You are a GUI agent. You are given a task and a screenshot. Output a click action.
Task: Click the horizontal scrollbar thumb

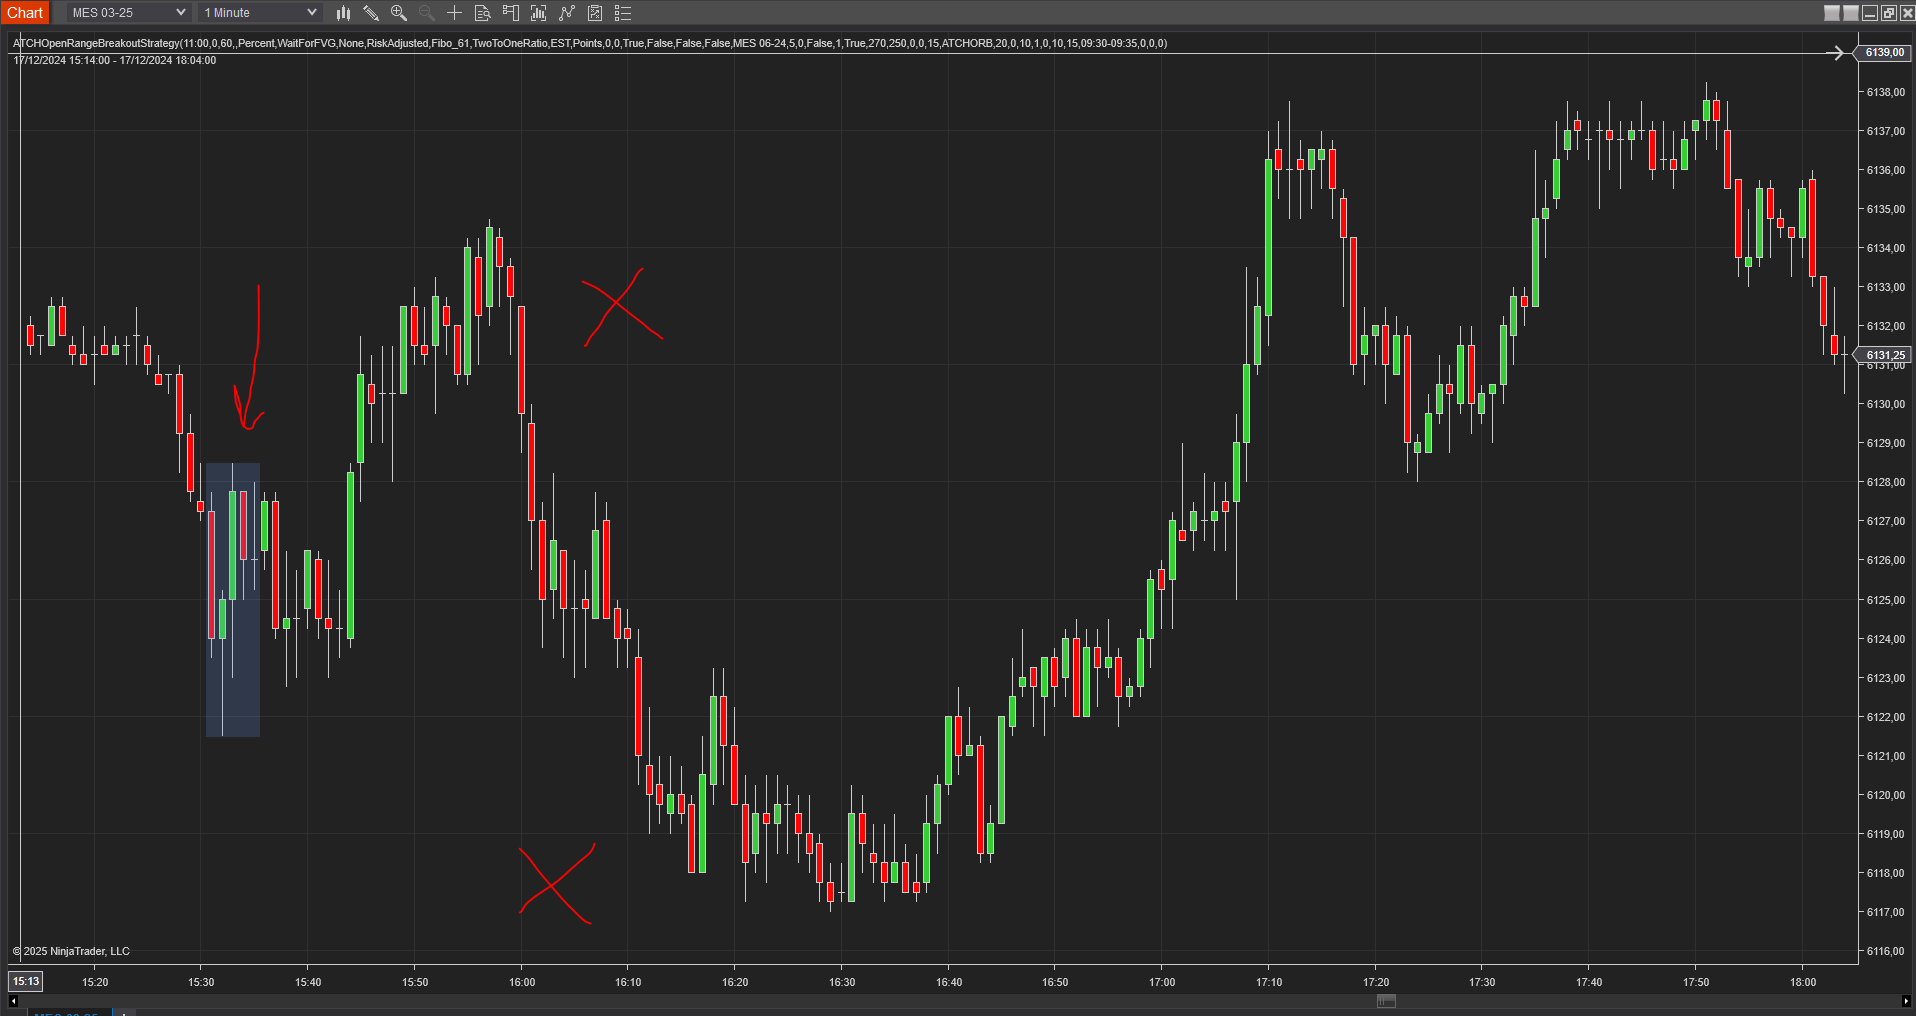[x=1386, y=1001]
